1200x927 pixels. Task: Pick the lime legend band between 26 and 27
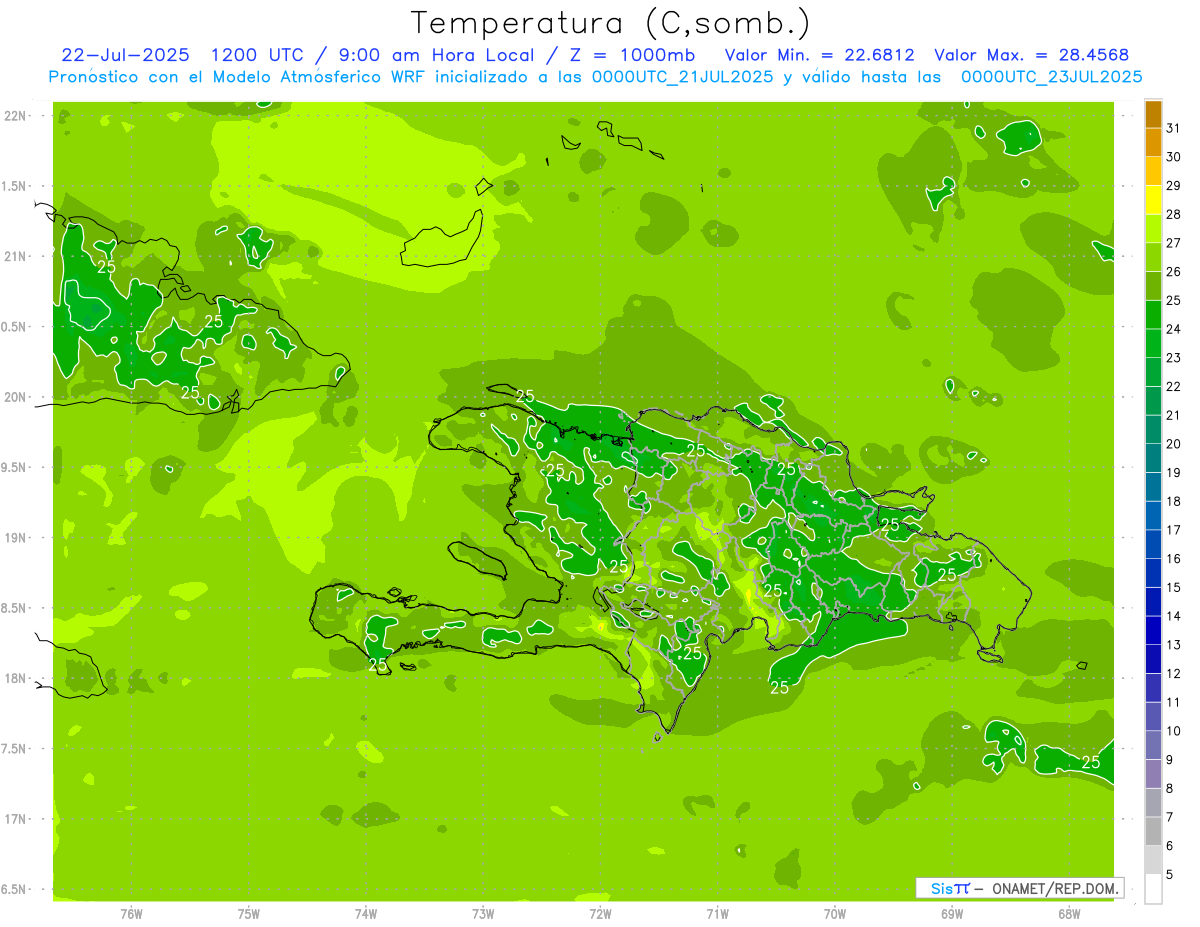point(1153,257)
